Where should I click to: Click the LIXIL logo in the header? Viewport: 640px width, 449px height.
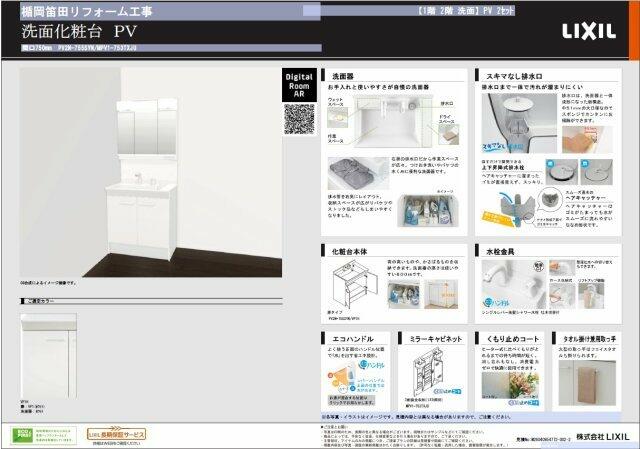pyautogui.click(x=589, y=31)
